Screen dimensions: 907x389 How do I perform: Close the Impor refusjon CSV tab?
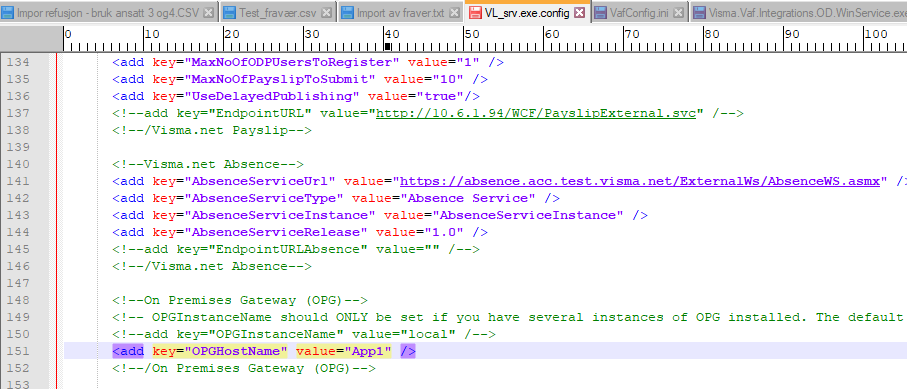pyautogui.click(x=209, y=12)
